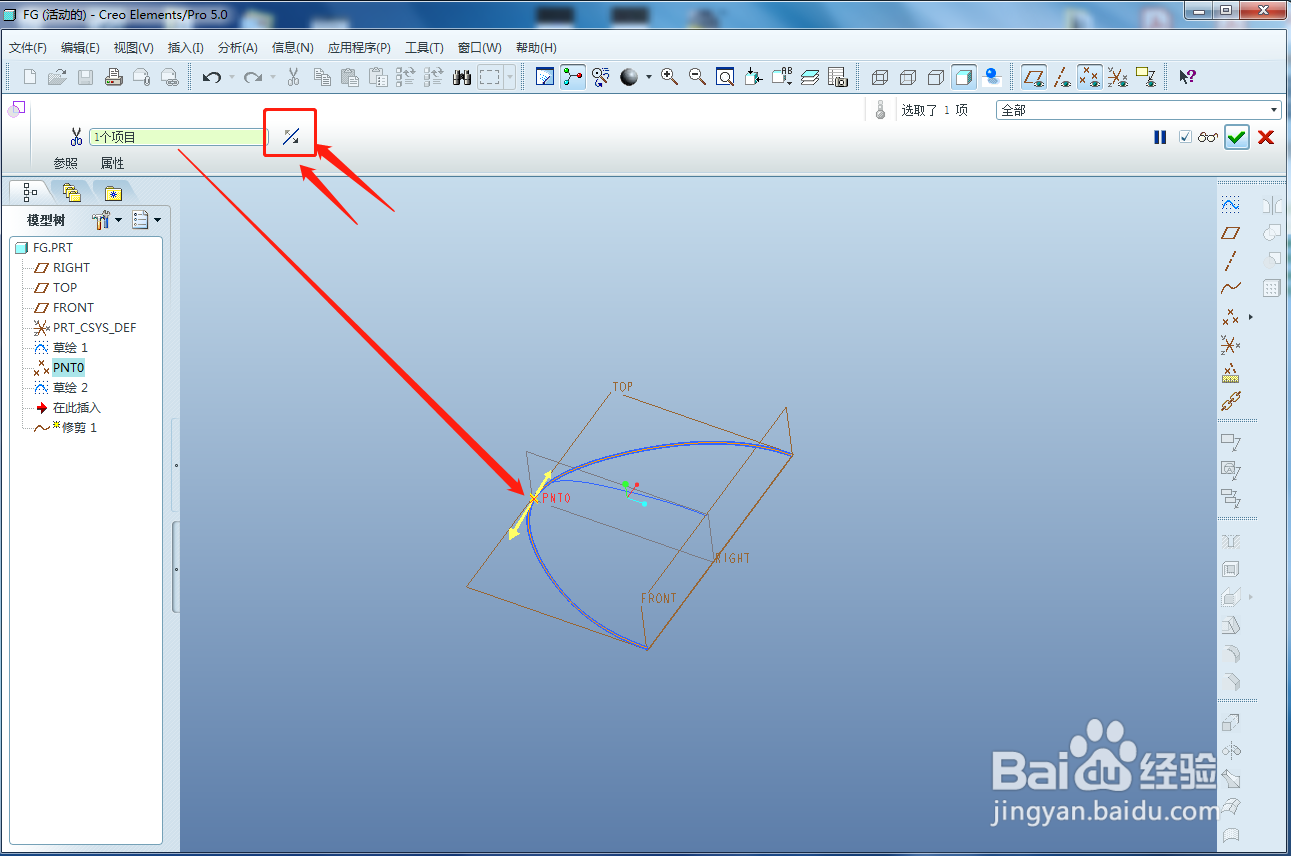
Task: Click the Layers icon in toolbar
Action: (810, 77)
